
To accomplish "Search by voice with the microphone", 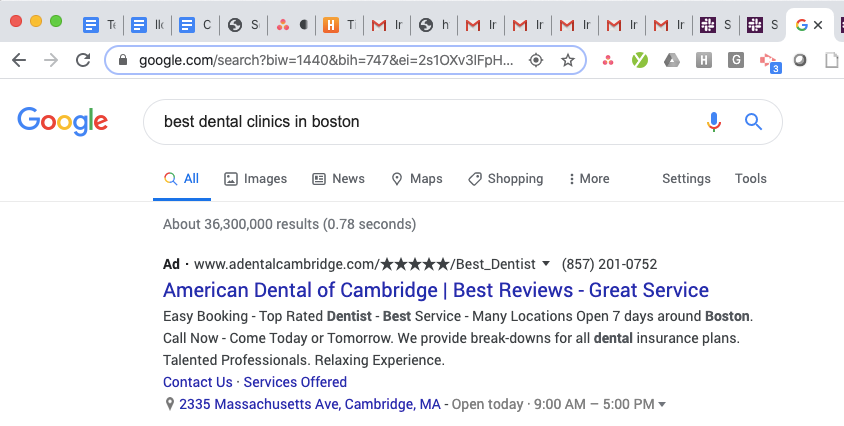I will [x=714, y=122].
